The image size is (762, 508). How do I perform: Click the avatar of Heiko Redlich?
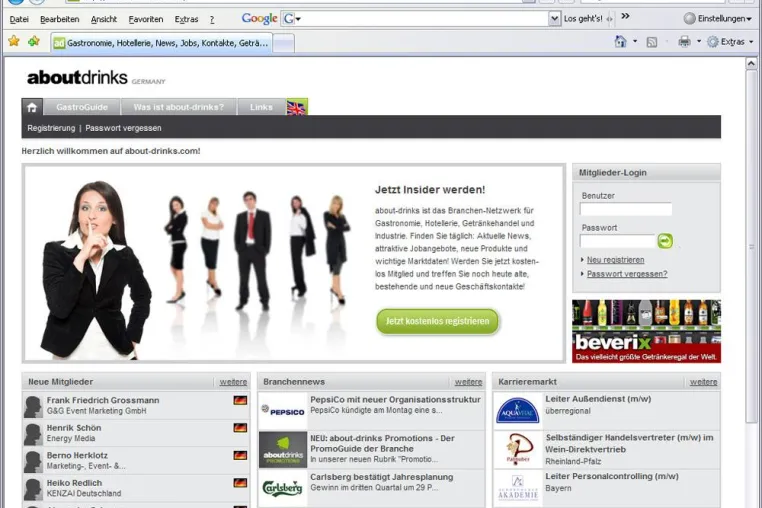coord(34,489)
